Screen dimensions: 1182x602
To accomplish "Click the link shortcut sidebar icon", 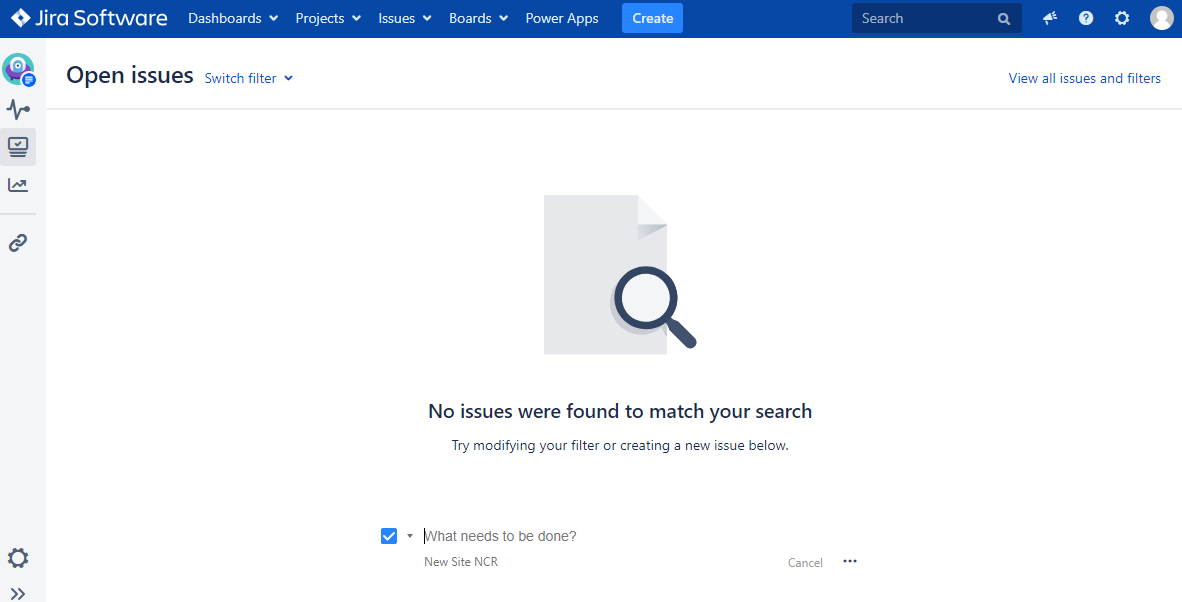I will tap(18, 243).
